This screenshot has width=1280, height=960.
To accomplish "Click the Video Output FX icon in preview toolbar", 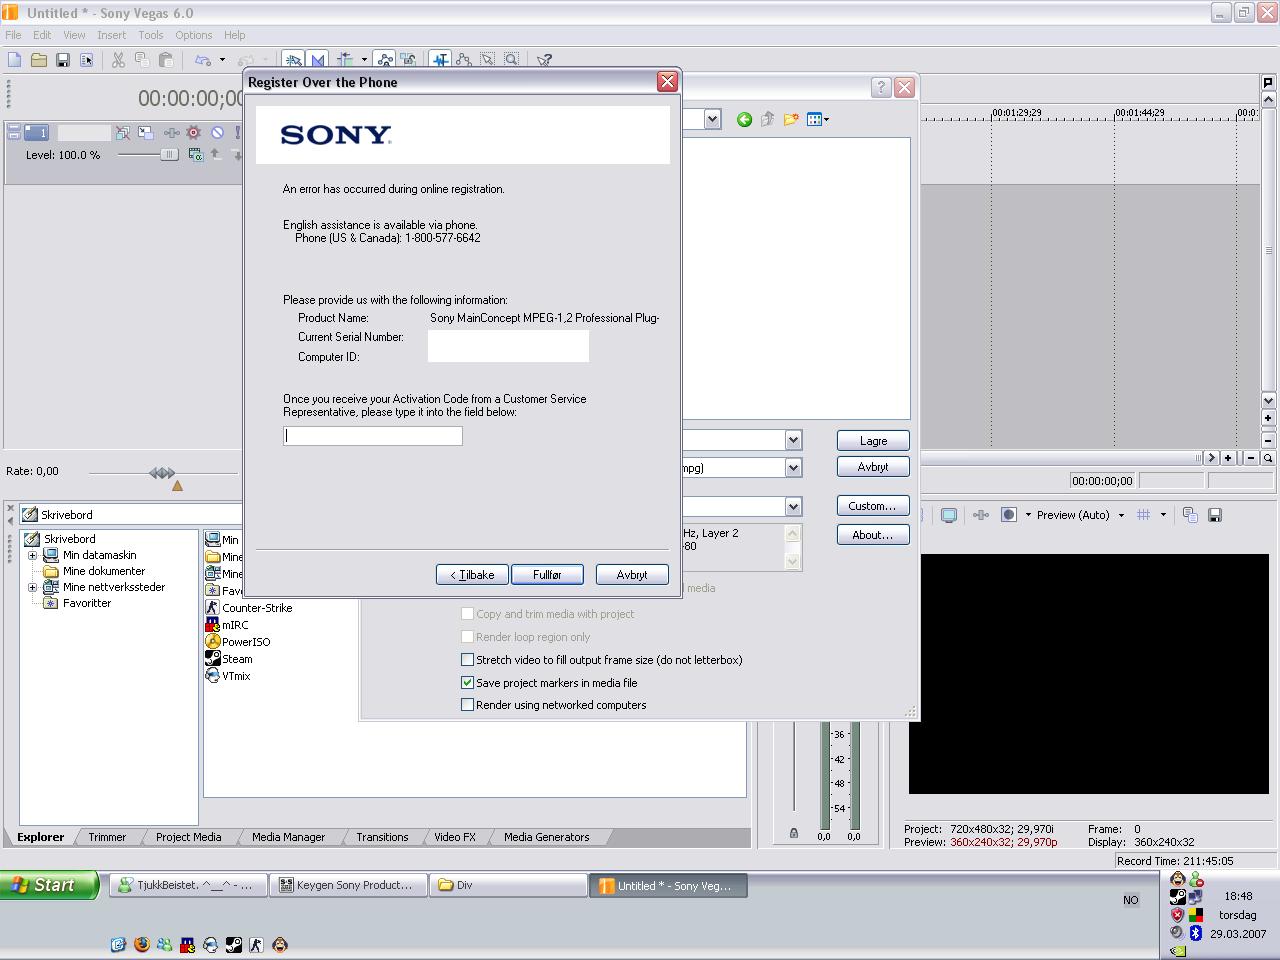I will click(x=981, y=515).
